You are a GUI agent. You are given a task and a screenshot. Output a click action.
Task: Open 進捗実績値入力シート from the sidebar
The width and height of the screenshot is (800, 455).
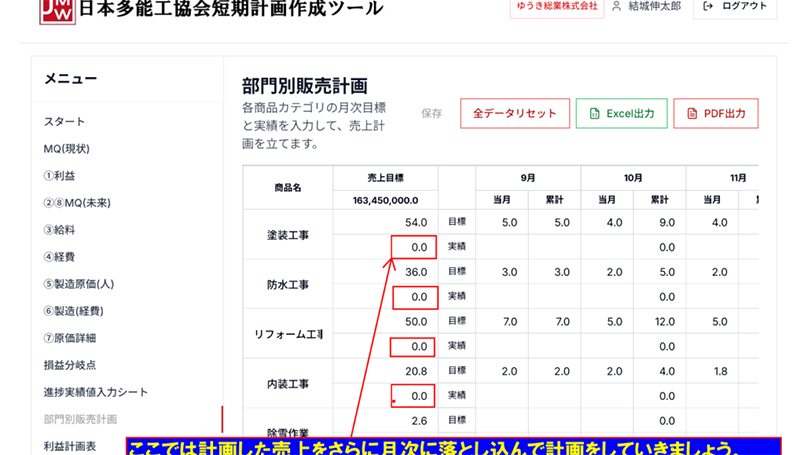(x=95, y=392)
